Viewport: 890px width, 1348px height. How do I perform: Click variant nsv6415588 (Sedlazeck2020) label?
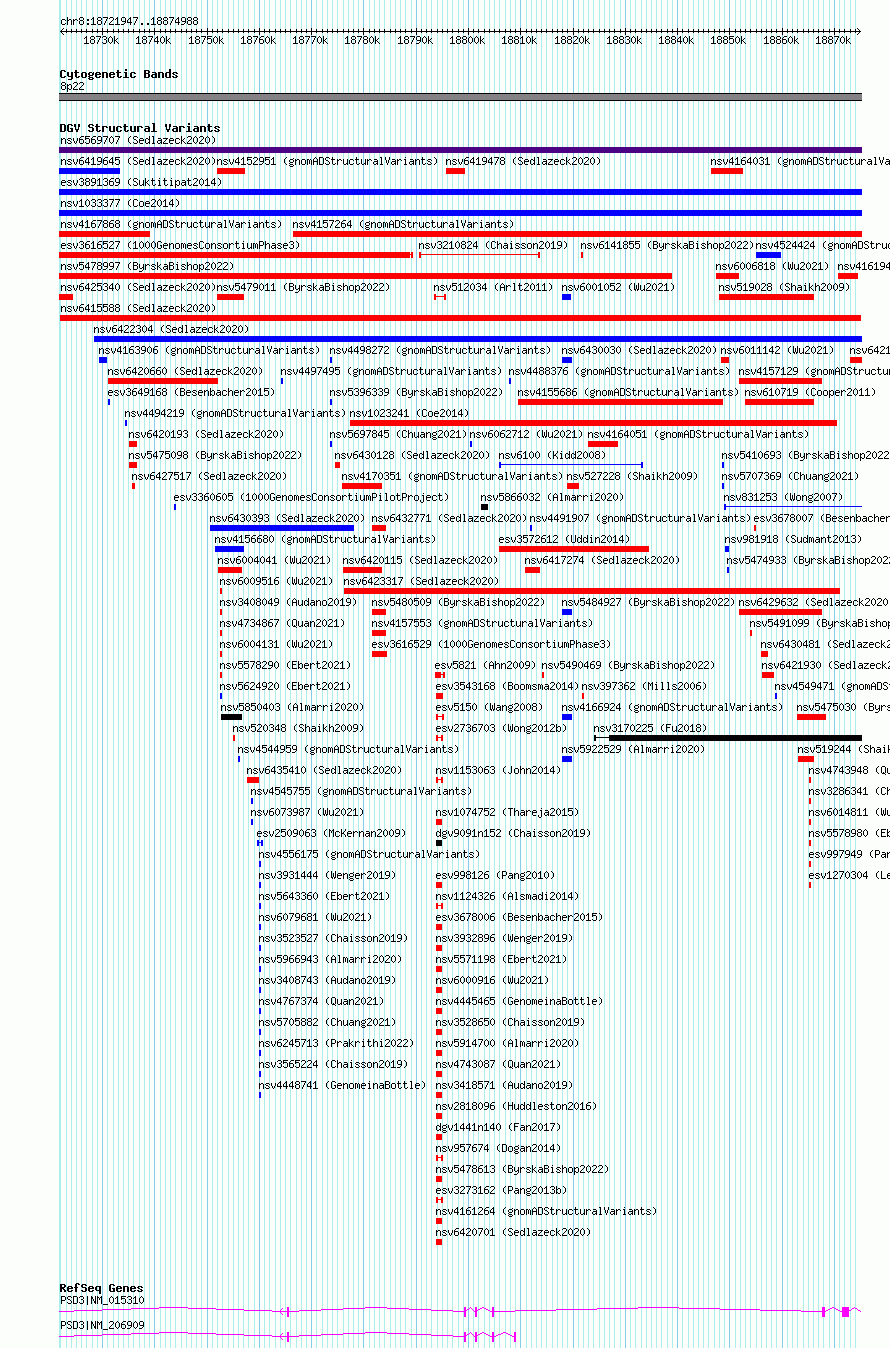137,308
